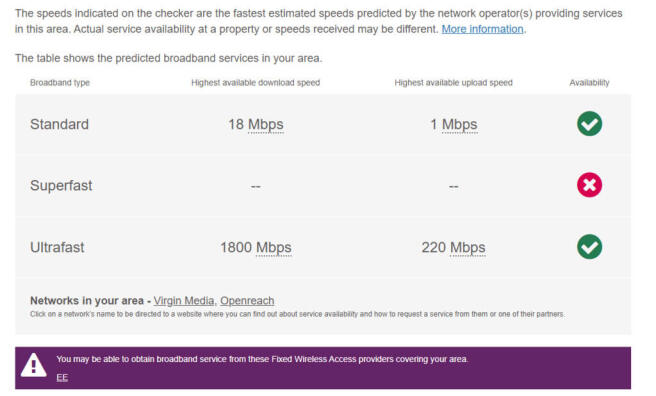Click the red cross icon for Superfast
Screen dimensions: 656x396
(x=589, y=185)
